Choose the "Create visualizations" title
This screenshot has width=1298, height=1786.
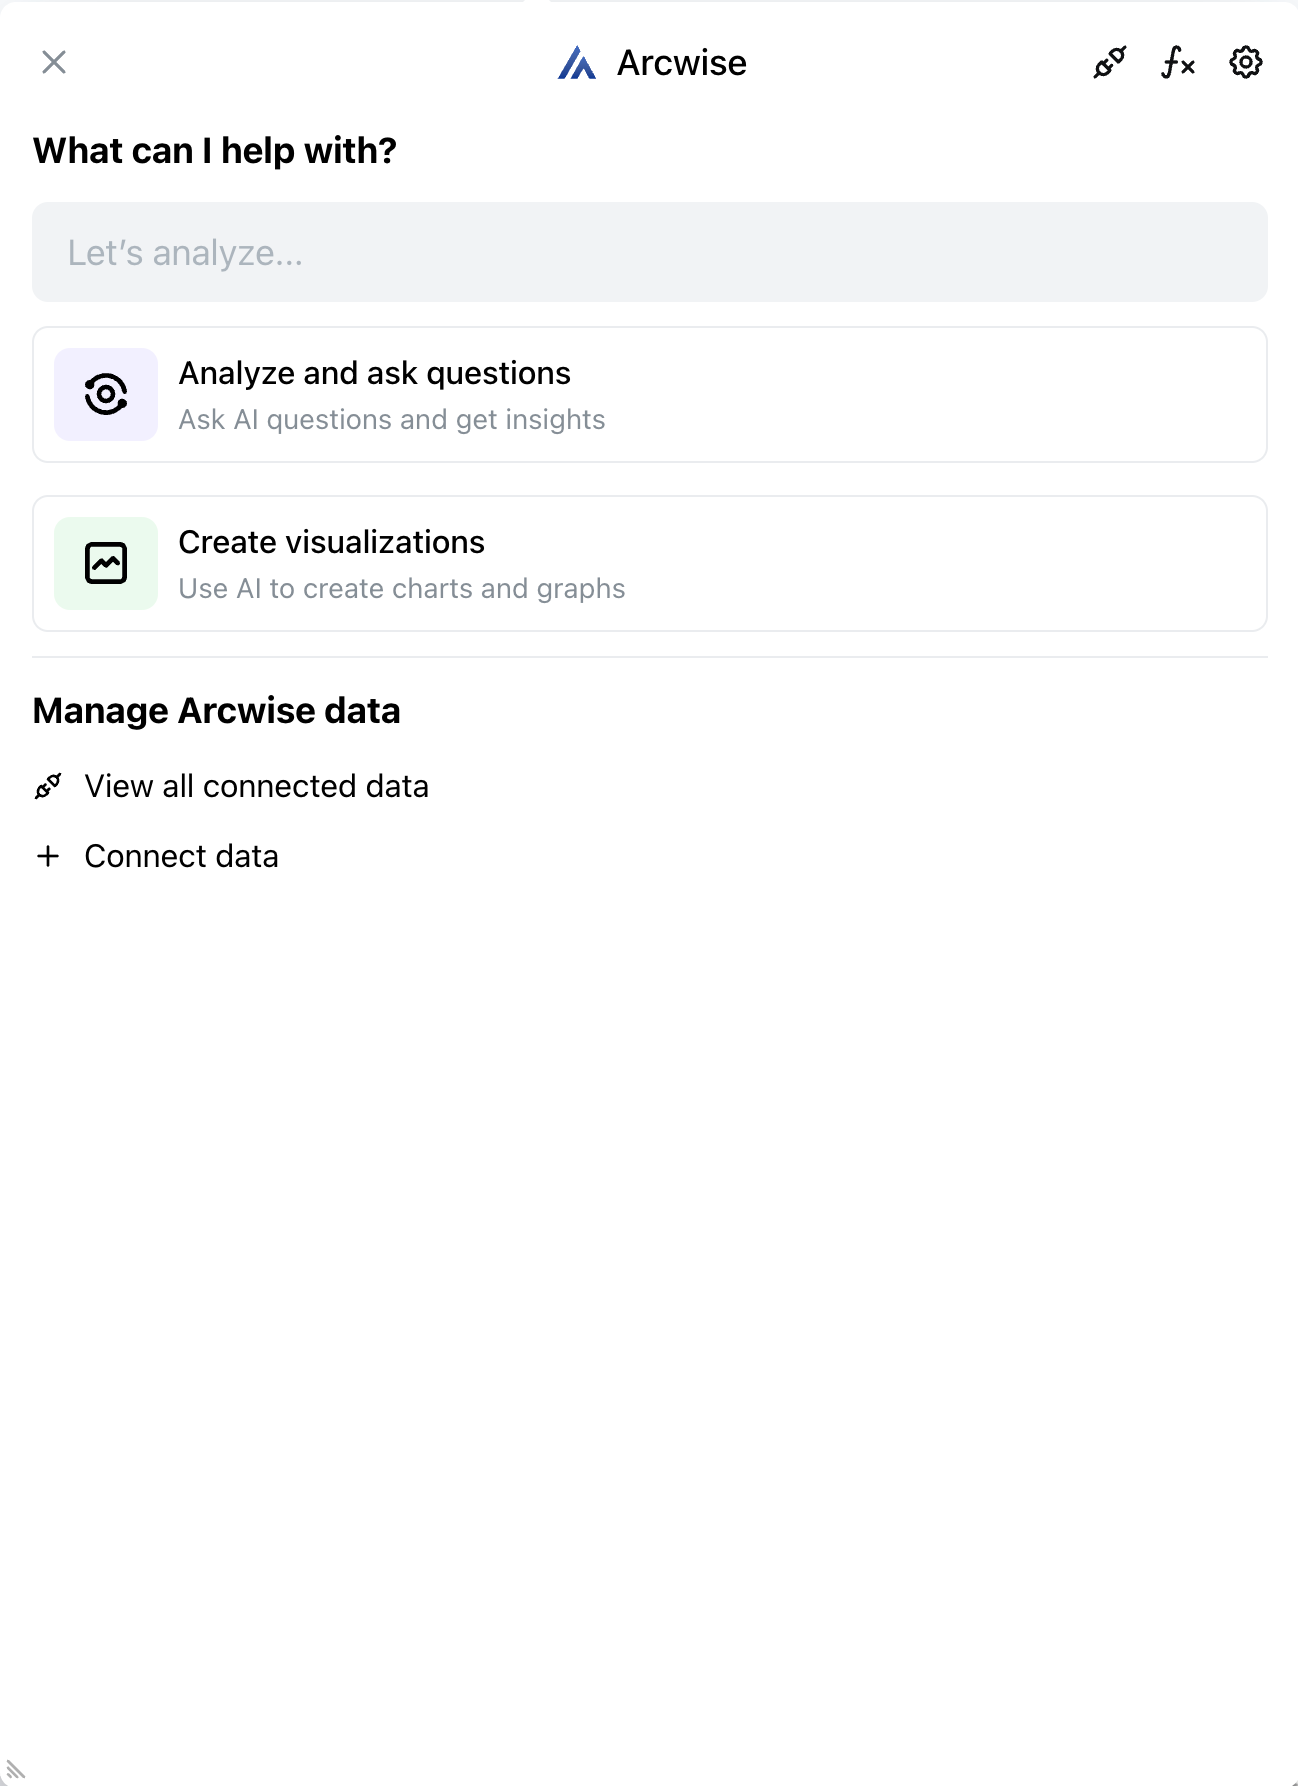331,542
